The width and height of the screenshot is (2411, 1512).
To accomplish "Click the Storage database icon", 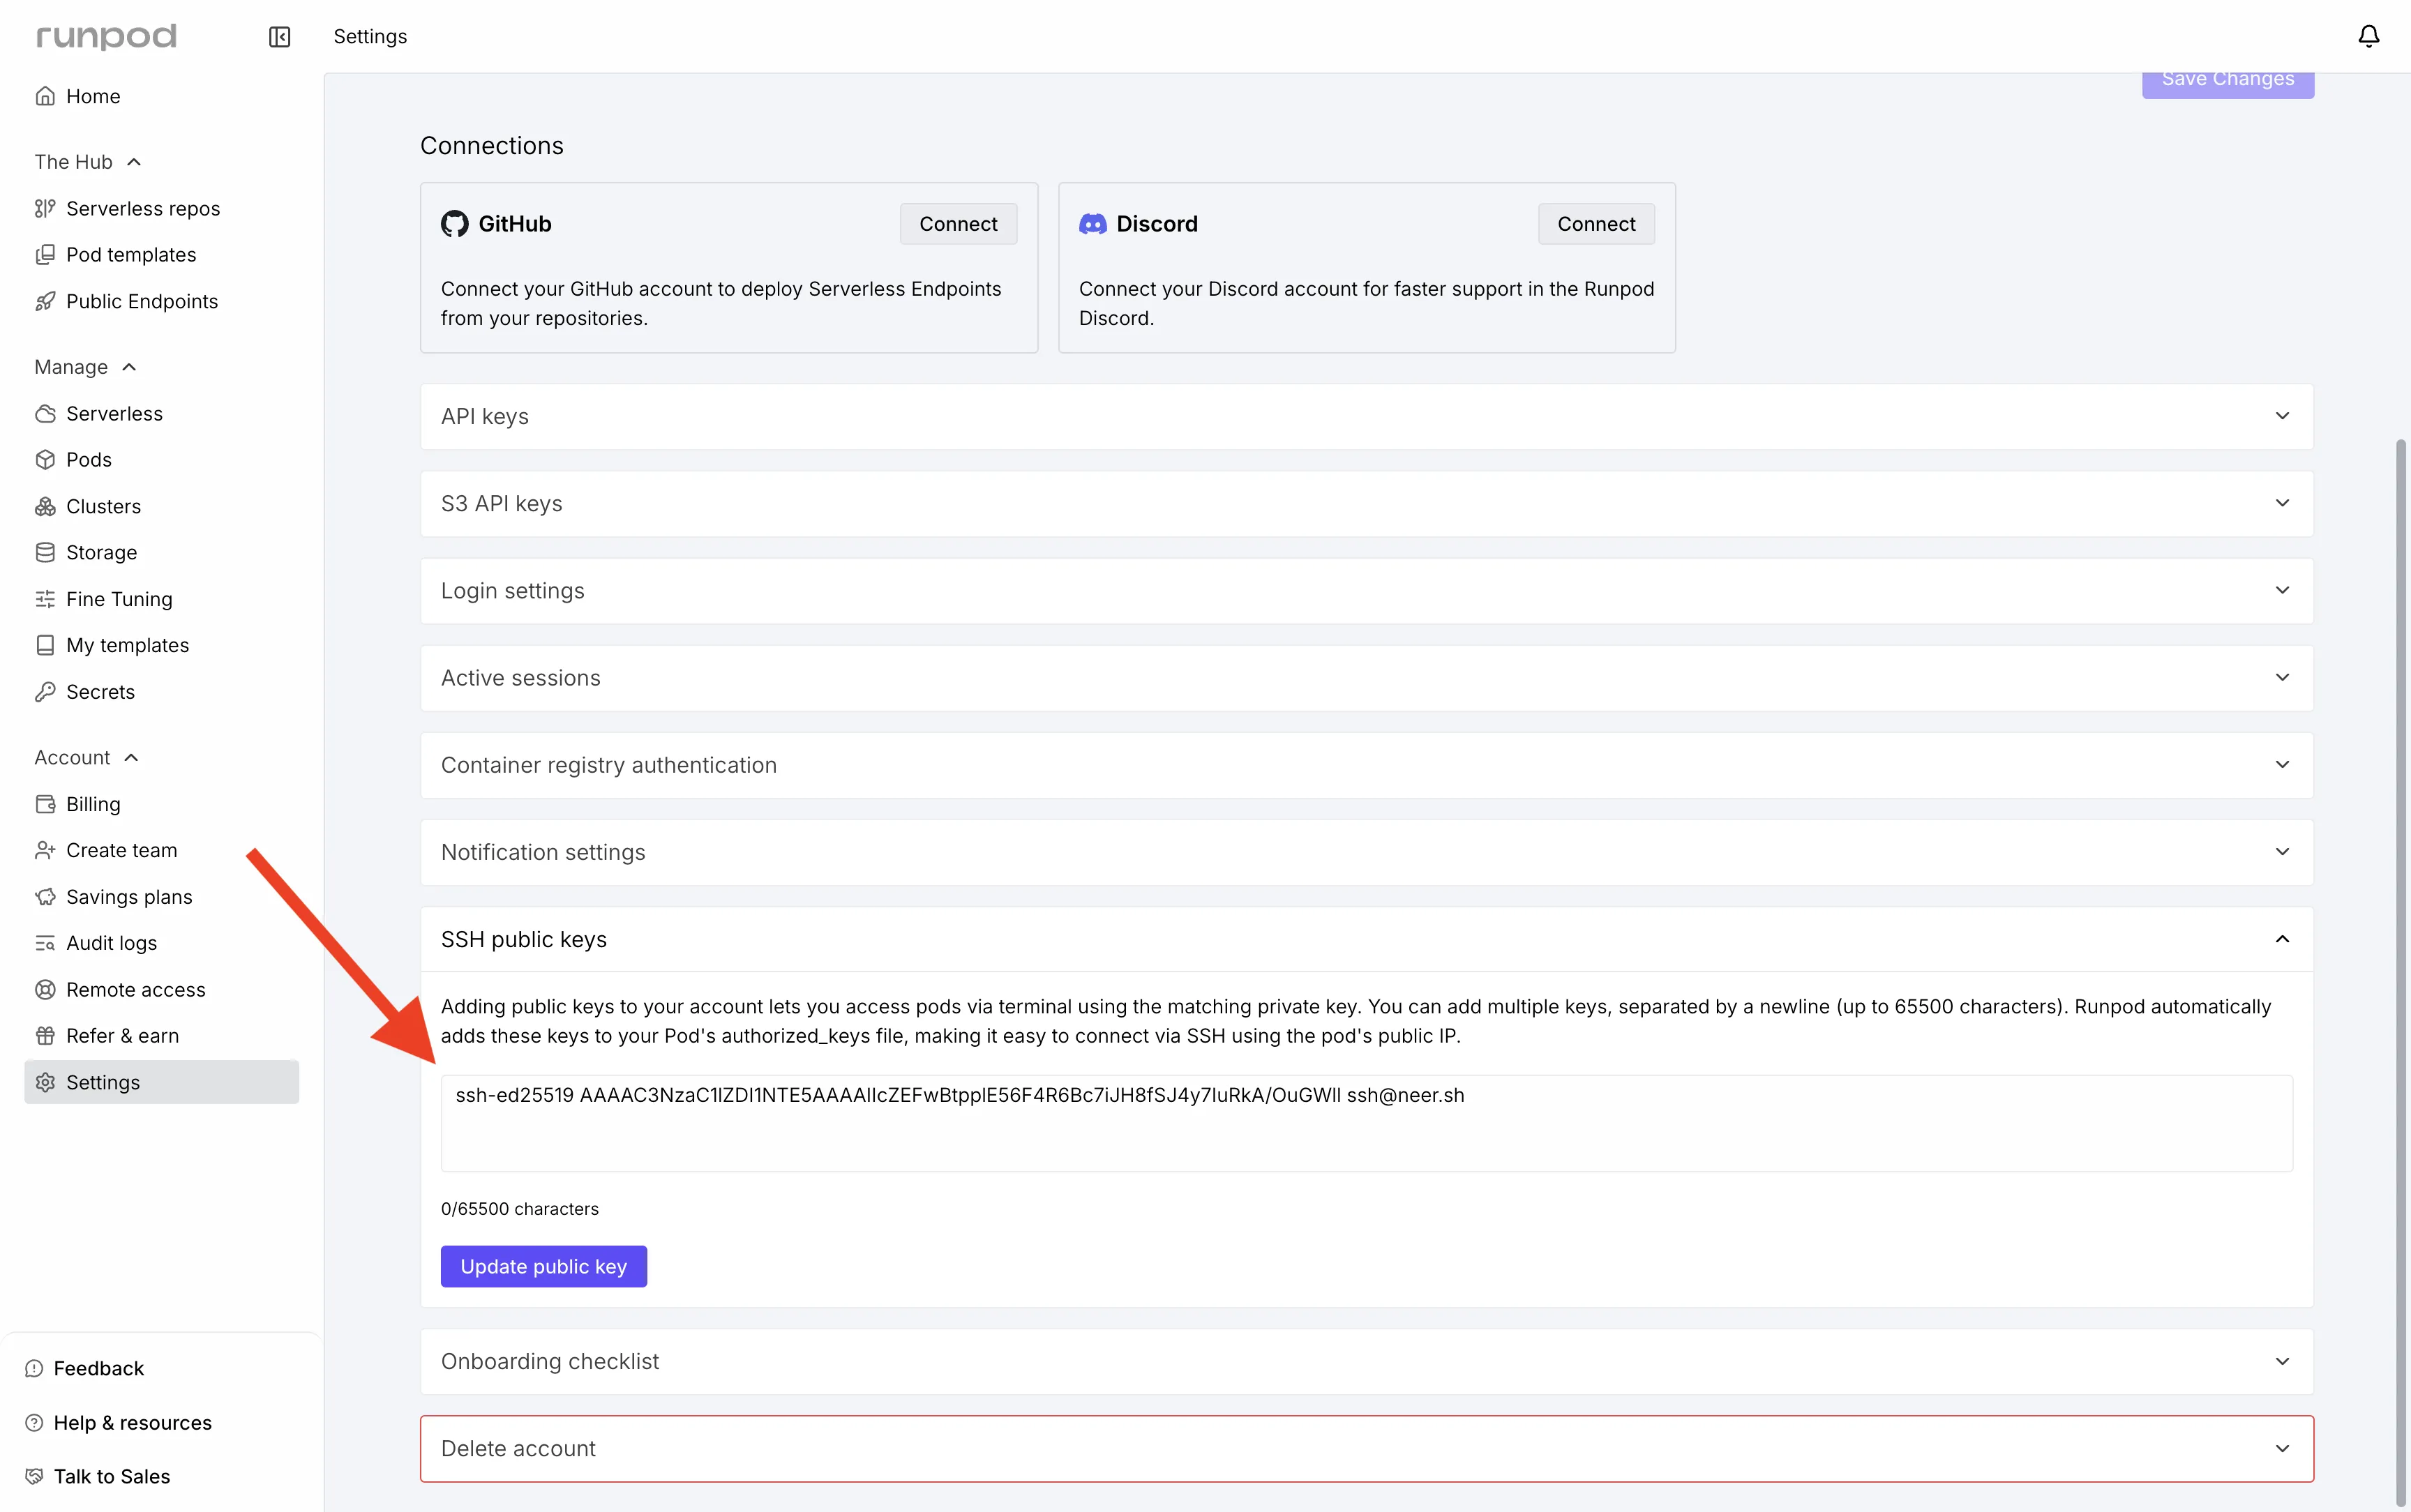I will click(x=45, y=552).
